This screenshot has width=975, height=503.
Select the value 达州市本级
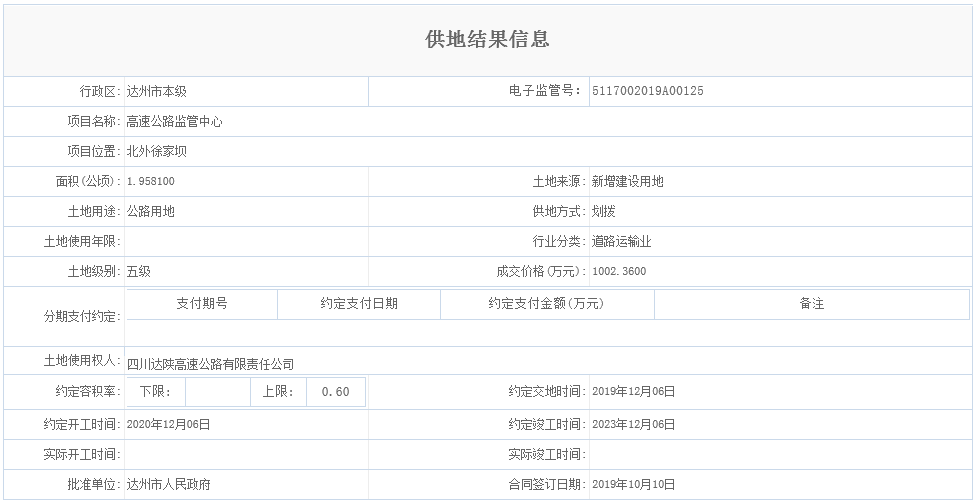157,91
